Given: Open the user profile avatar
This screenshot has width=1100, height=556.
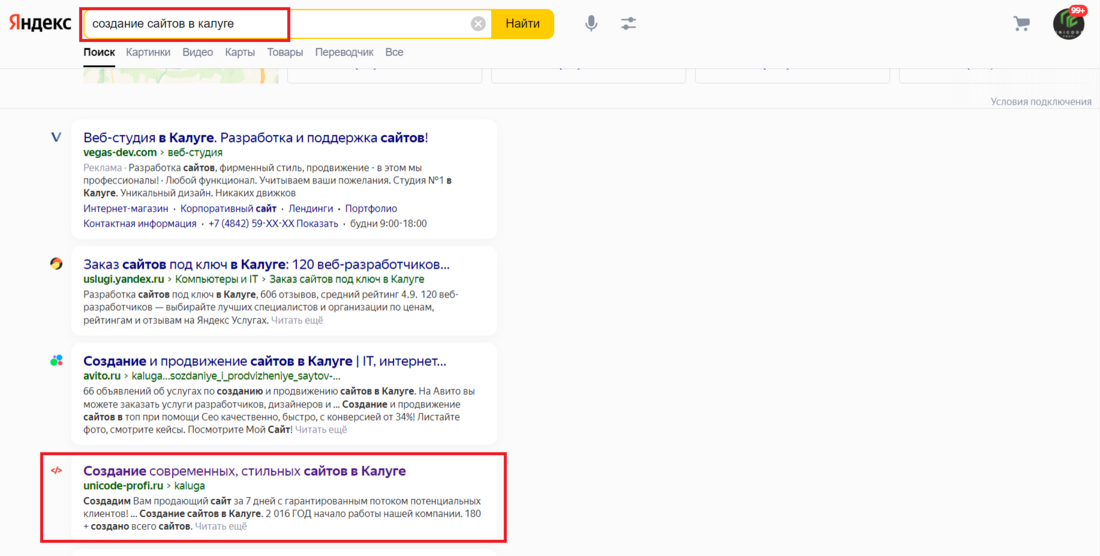Looking at the screenshot, I should (1068, 24).
